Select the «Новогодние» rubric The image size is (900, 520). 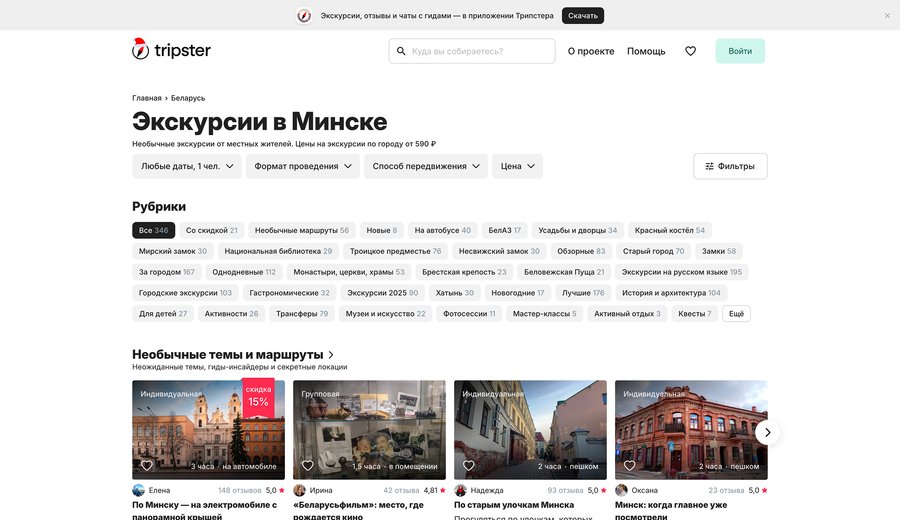(518, 293)
